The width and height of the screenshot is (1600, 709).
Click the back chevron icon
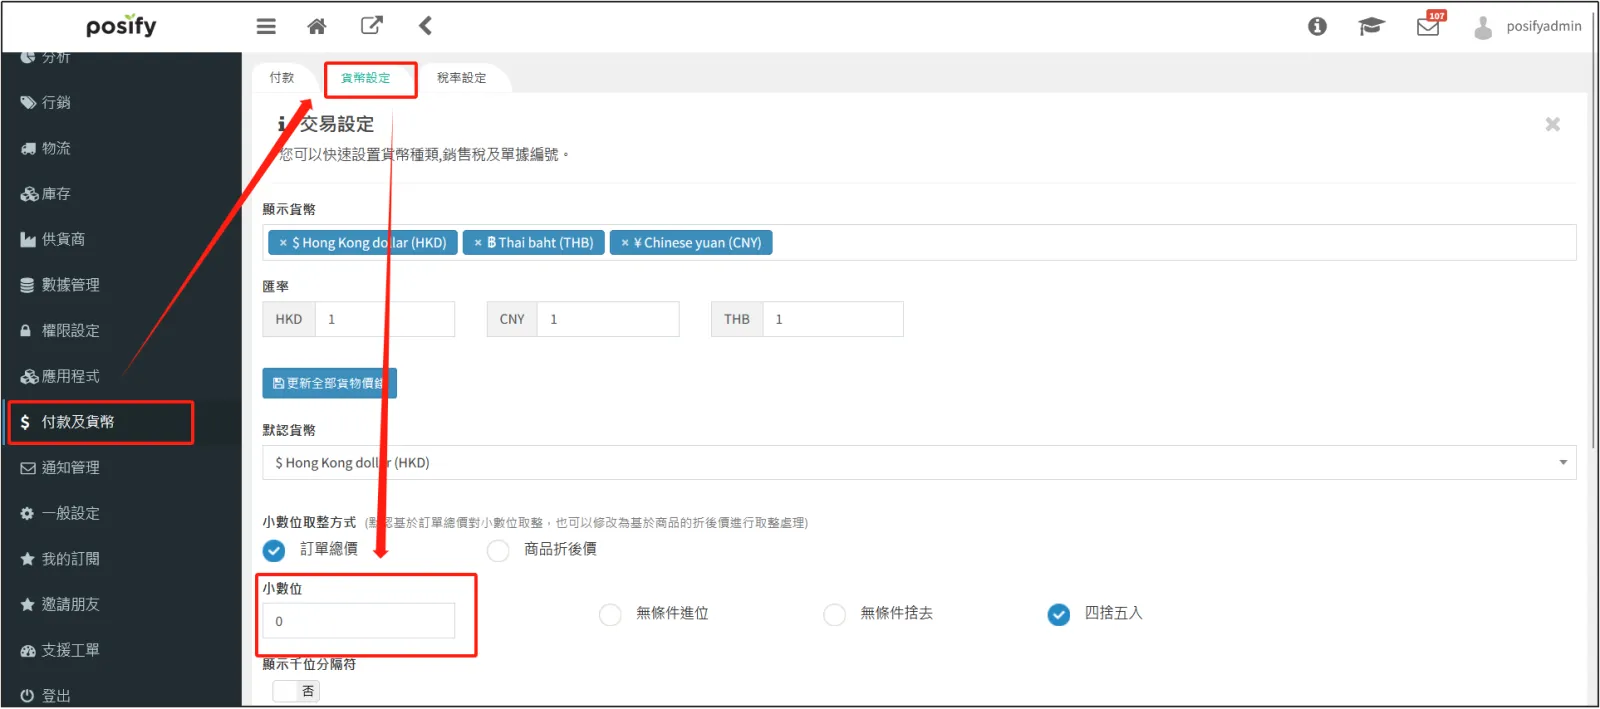tap(425, 26)
